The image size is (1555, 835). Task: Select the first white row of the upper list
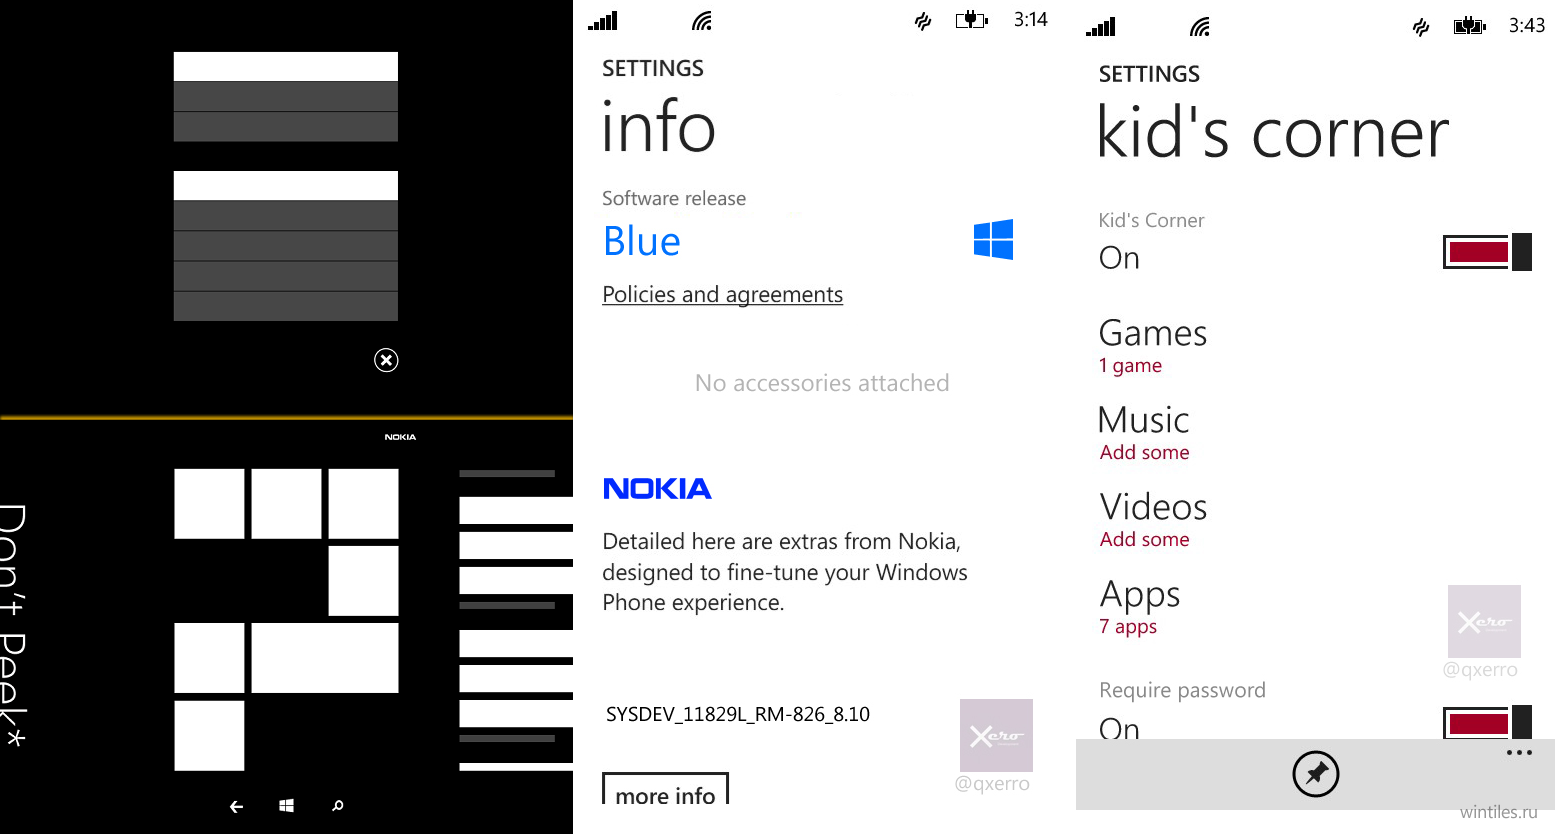click(286, 66)
